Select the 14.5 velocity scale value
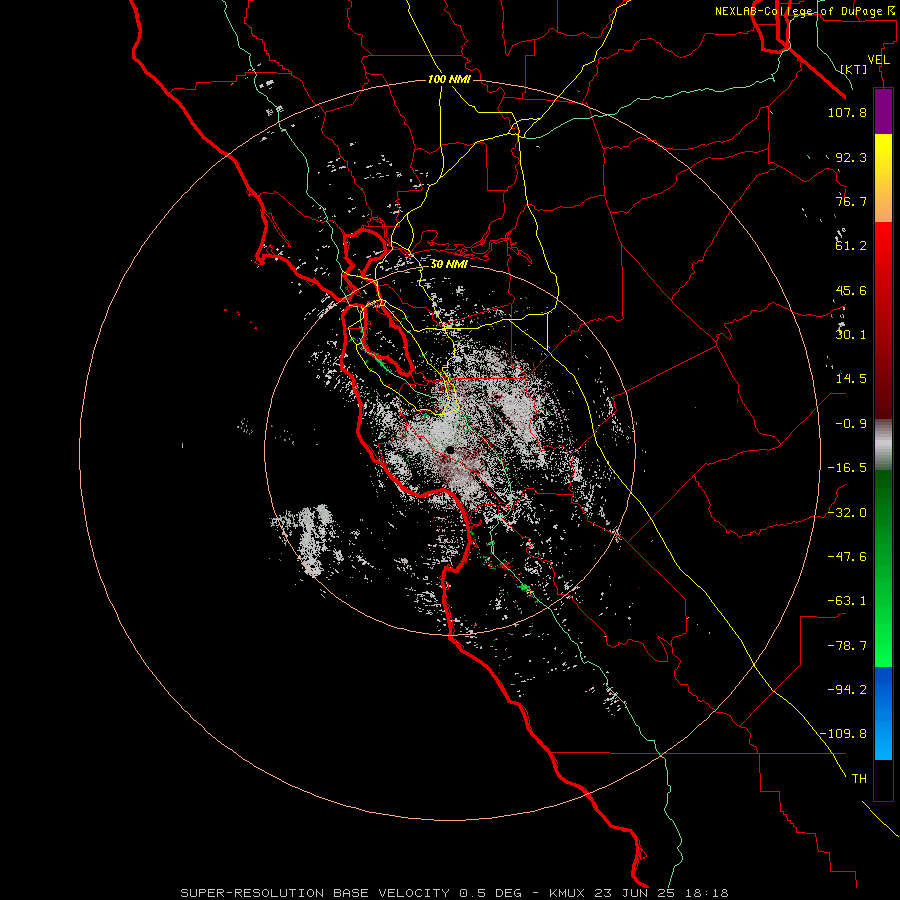900x900 pixels. click(x=851, y=379)
